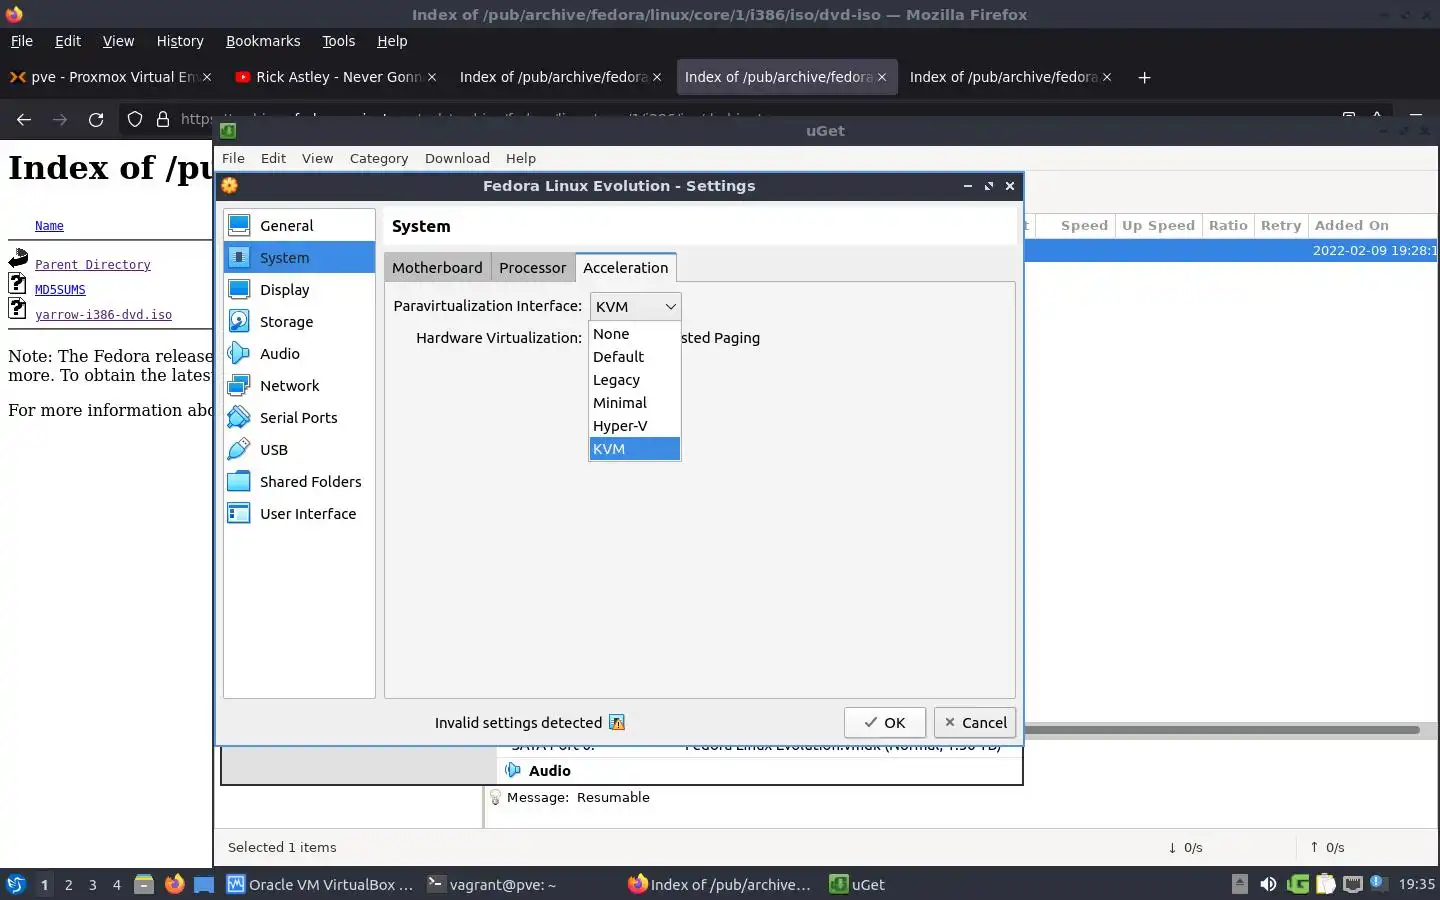
Task: Select the Acceleration tab
Action: click(626, 267)
